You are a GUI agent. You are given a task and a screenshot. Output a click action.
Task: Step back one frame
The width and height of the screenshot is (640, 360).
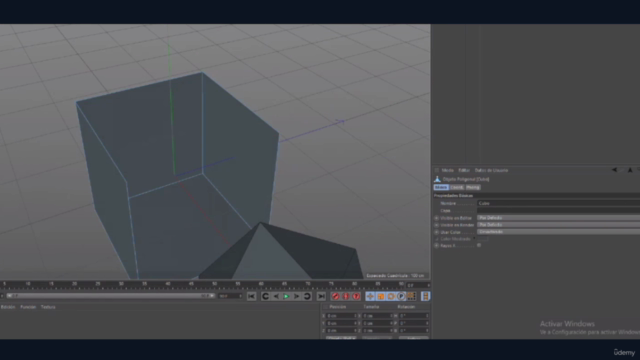point(276,296)
